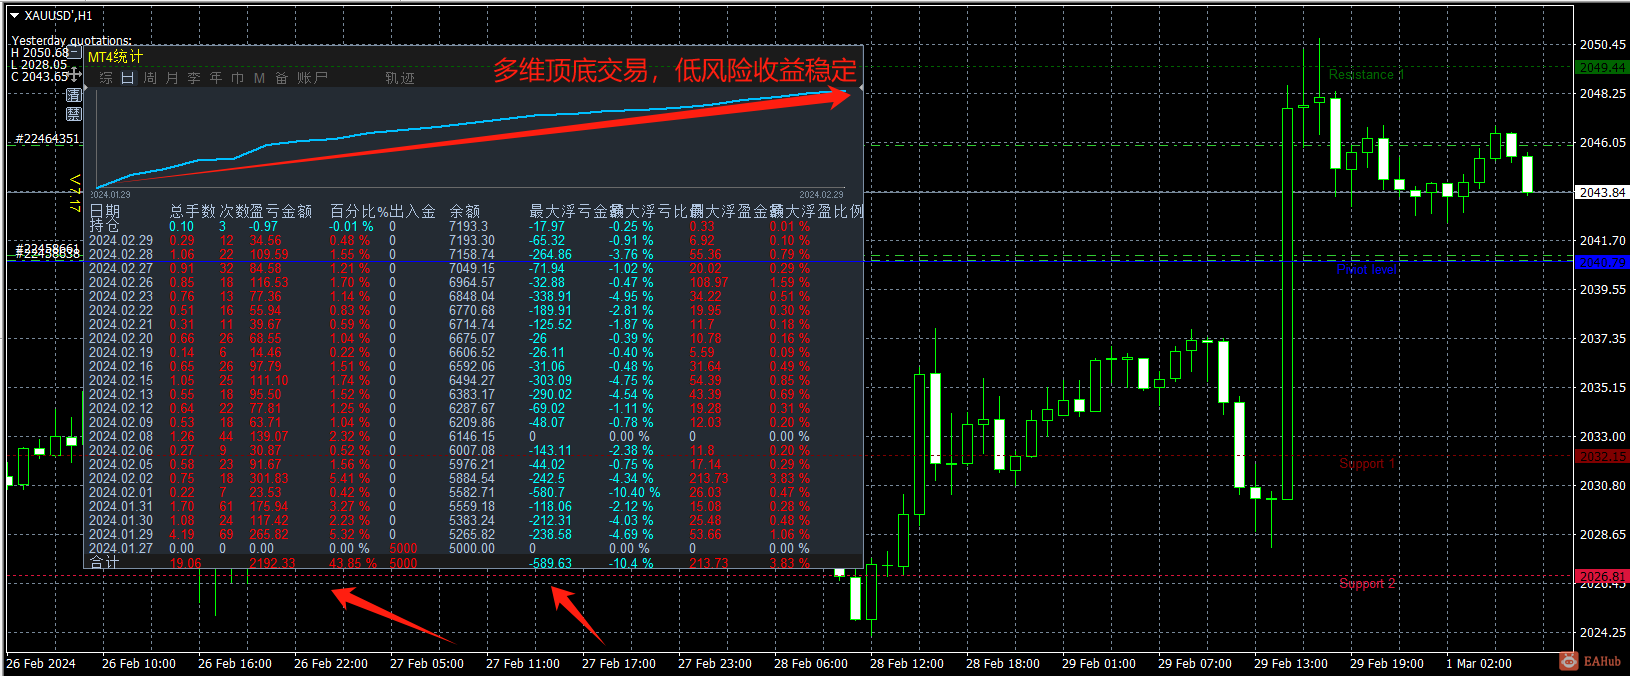The width and height of the screenshot is (1630, 676).
Task: Click the current price tag 2043.84
Action: tap(1602, 192)
